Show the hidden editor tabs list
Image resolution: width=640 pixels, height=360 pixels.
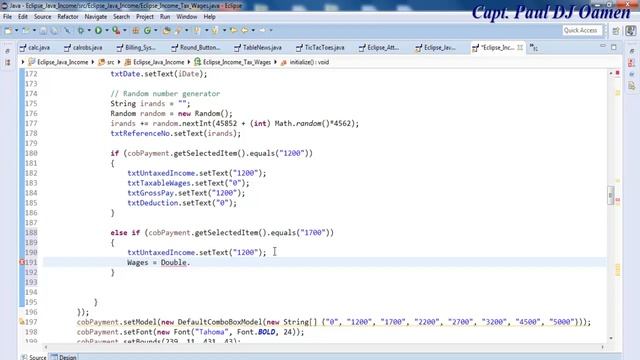click(x=533, y=48)
